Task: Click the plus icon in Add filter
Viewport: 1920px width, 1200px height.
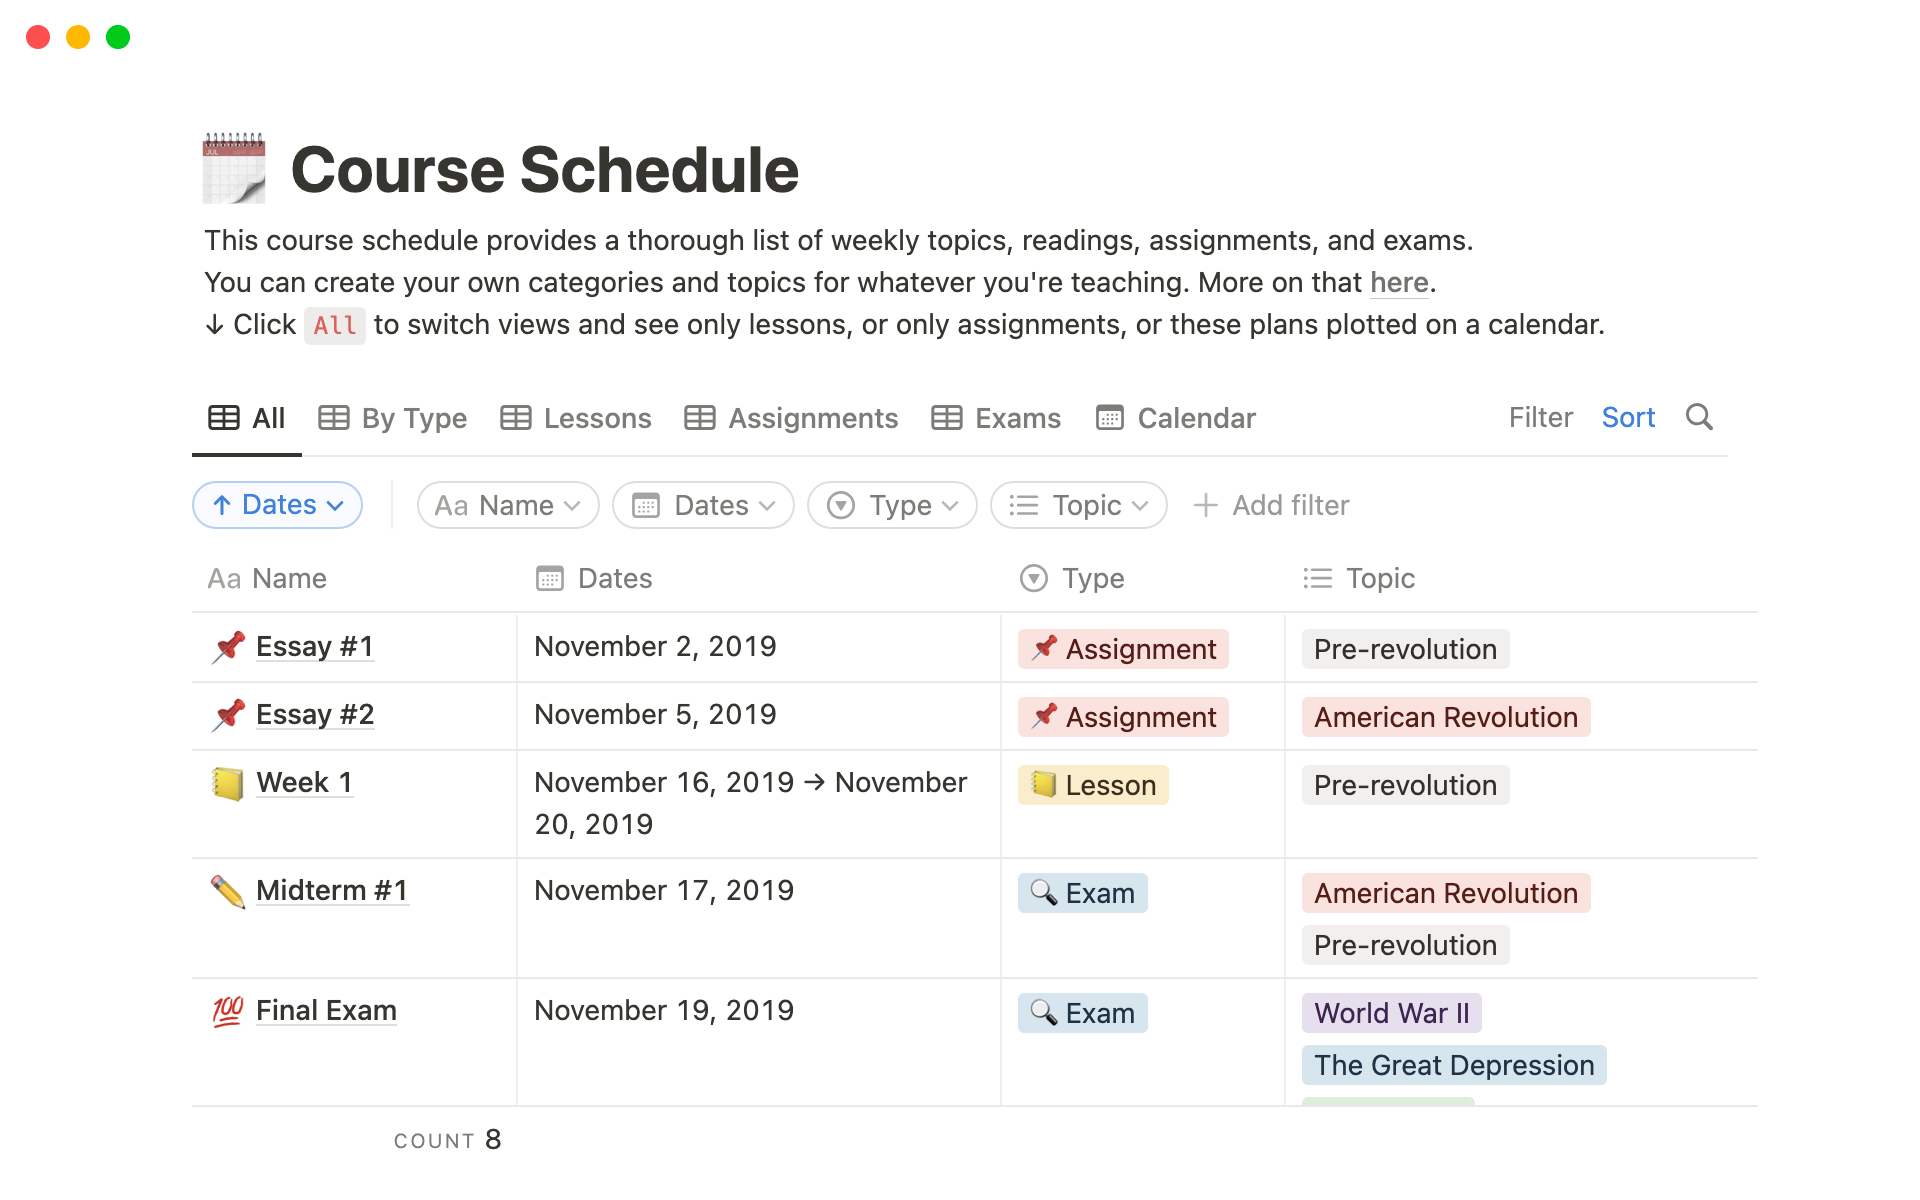Action: click(x=1206, y=505)
